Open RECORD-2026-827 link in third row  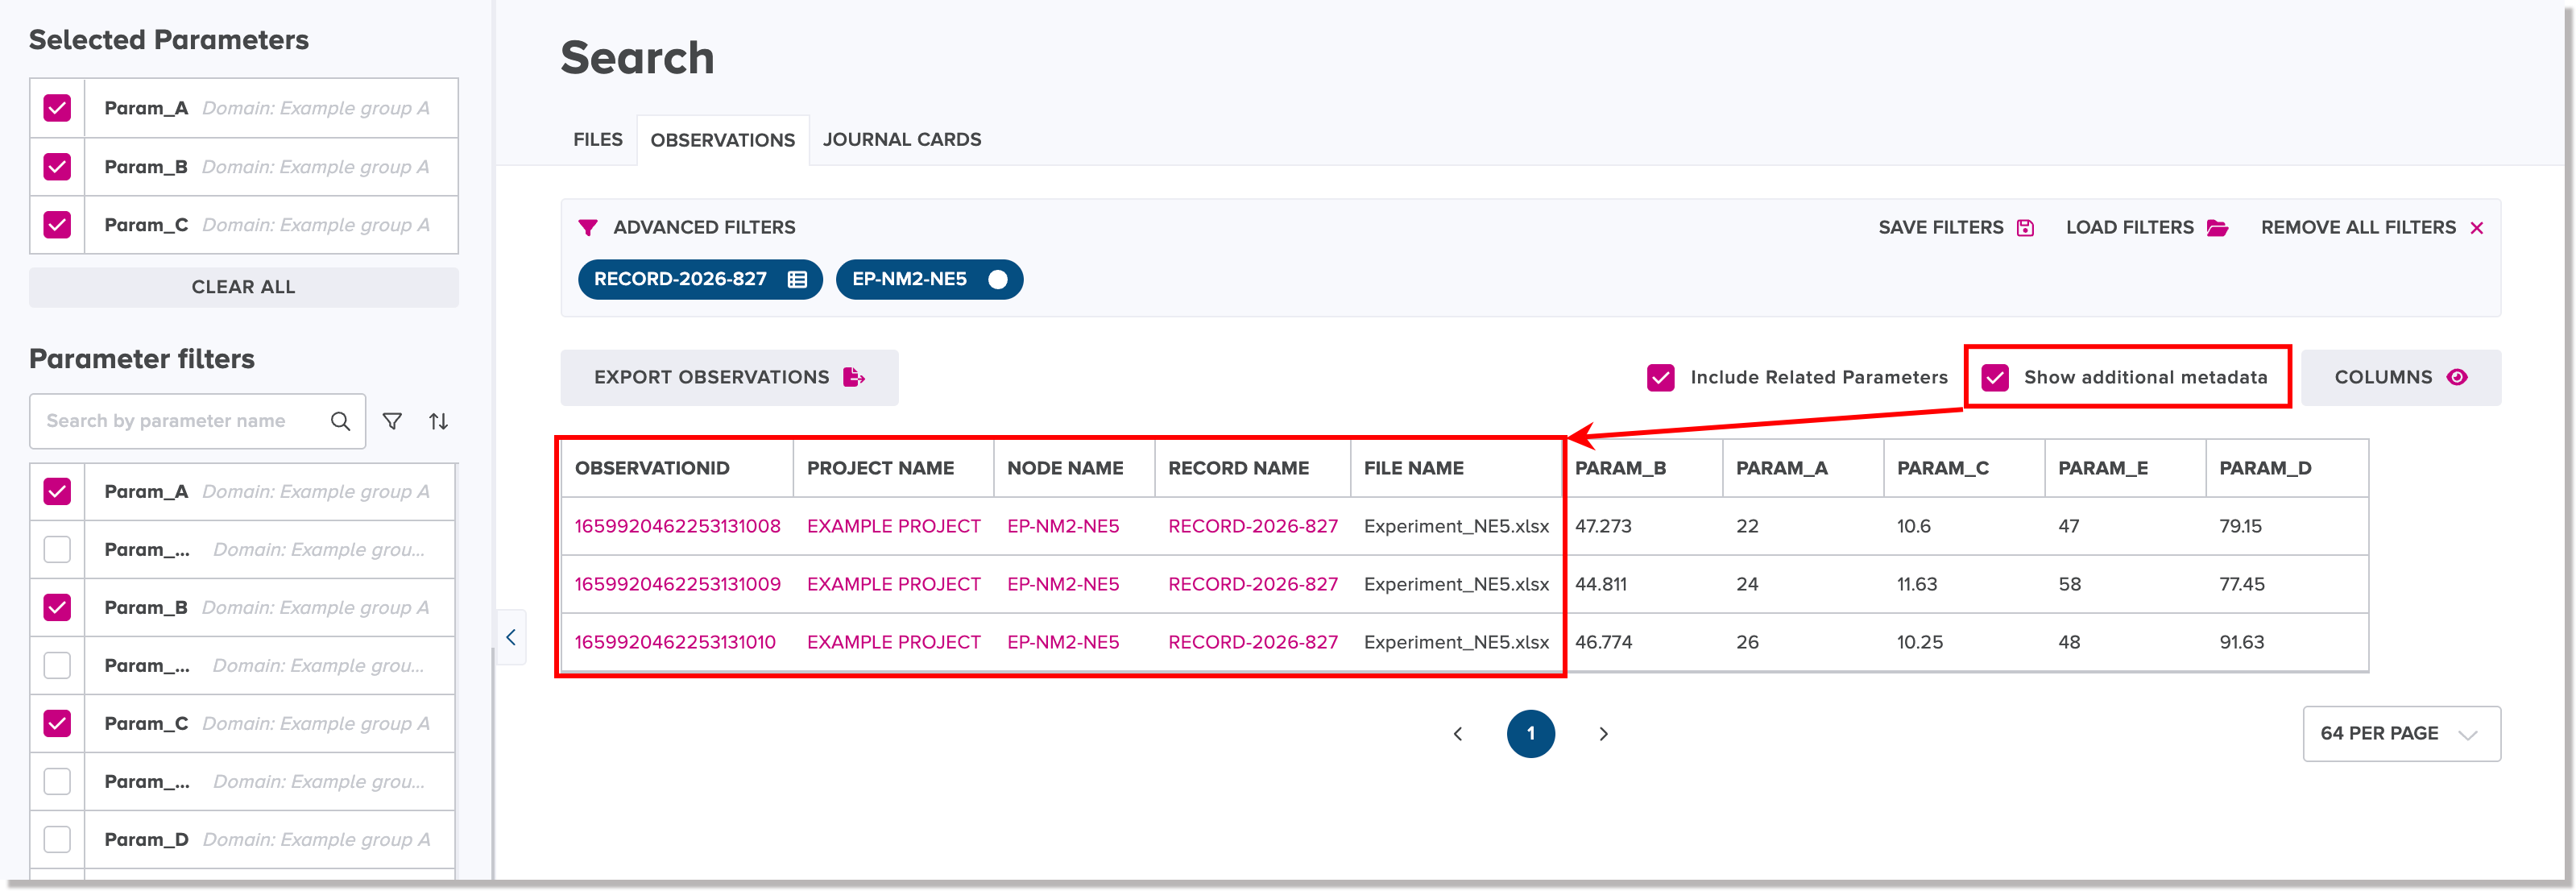click(x=1252, y=642)
